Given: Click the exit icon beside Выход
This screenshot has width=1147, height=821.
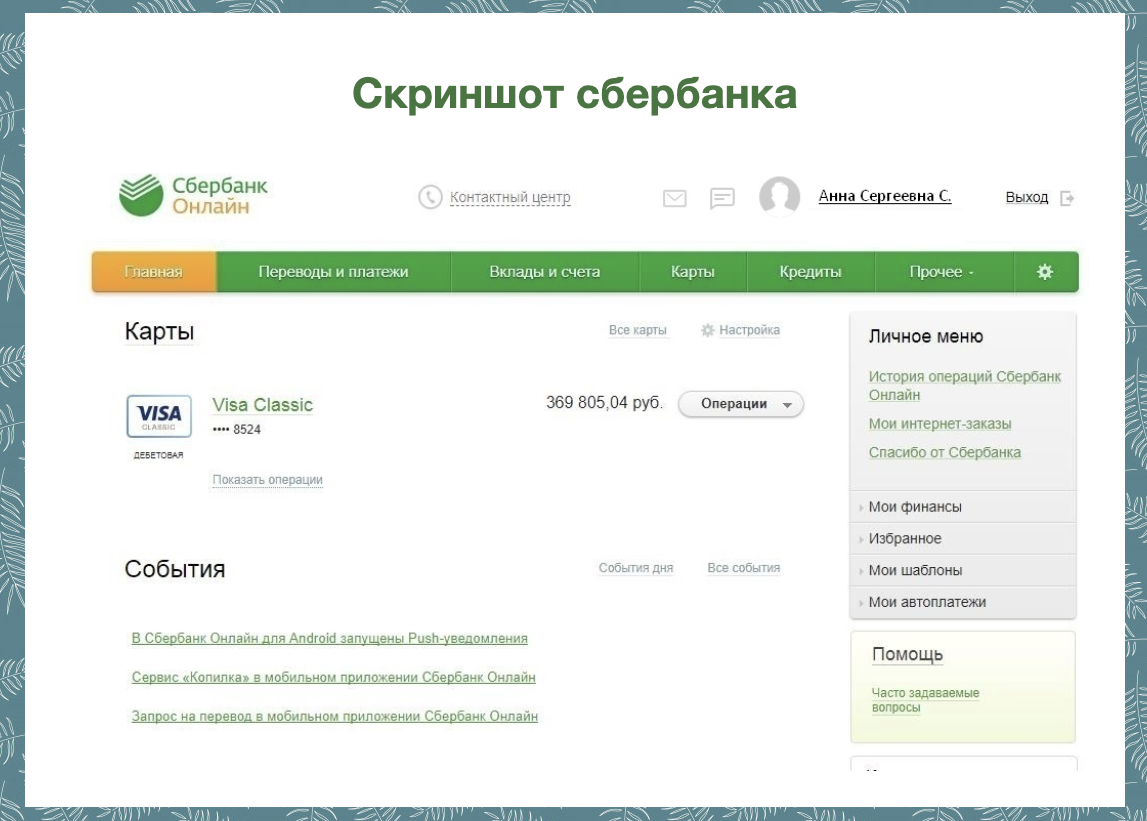Looking at the screenshot, I should 1069,198.
